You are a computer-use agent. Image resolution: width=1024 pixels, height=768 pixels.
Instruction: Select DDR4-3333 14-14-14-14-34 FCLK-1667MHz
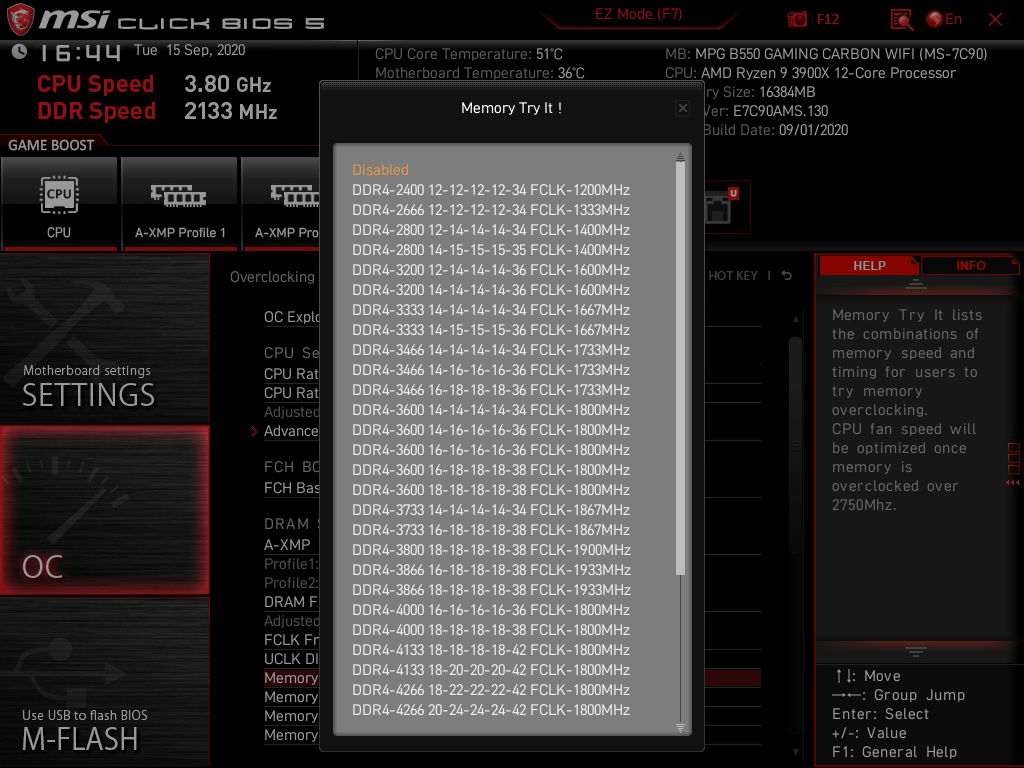click(x=490, y=310)
